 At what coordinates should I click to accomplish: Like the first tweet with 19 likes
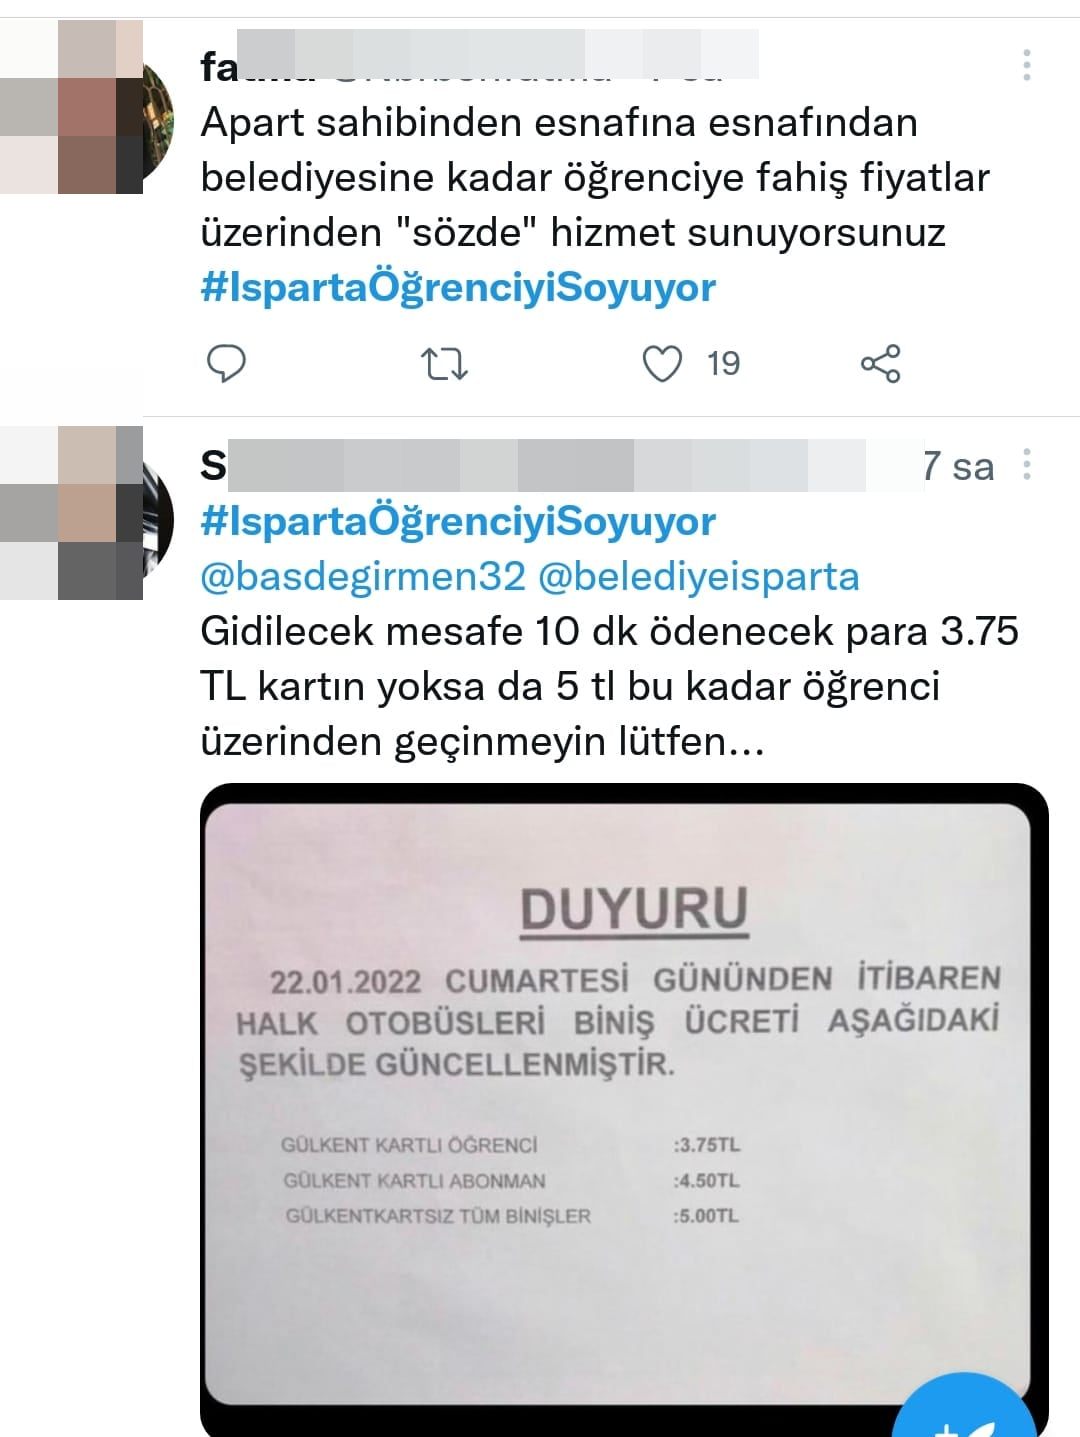[662, 364]
